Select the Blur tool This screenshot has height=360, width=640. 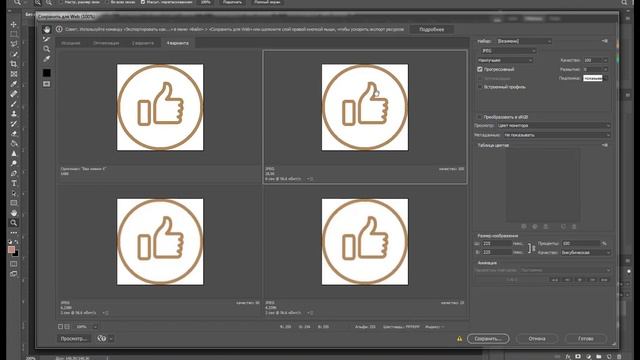point(13,153)
